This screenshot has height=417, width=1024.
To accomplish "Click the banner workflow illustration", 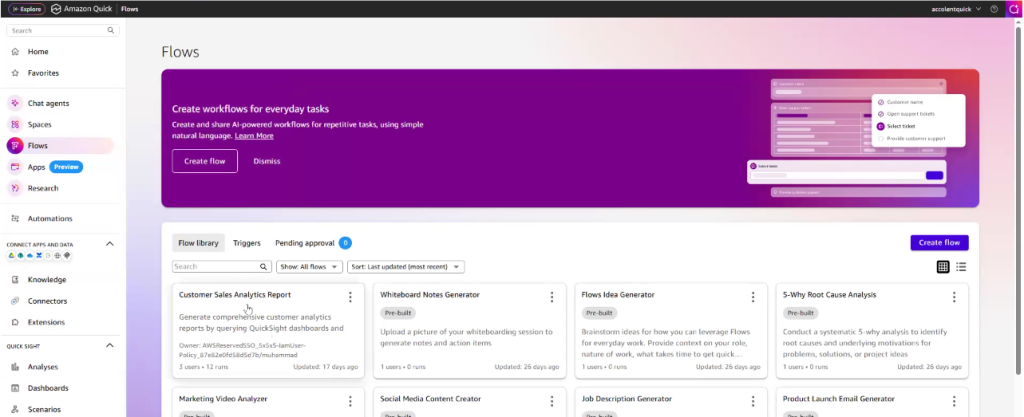I will click(858, 138).
